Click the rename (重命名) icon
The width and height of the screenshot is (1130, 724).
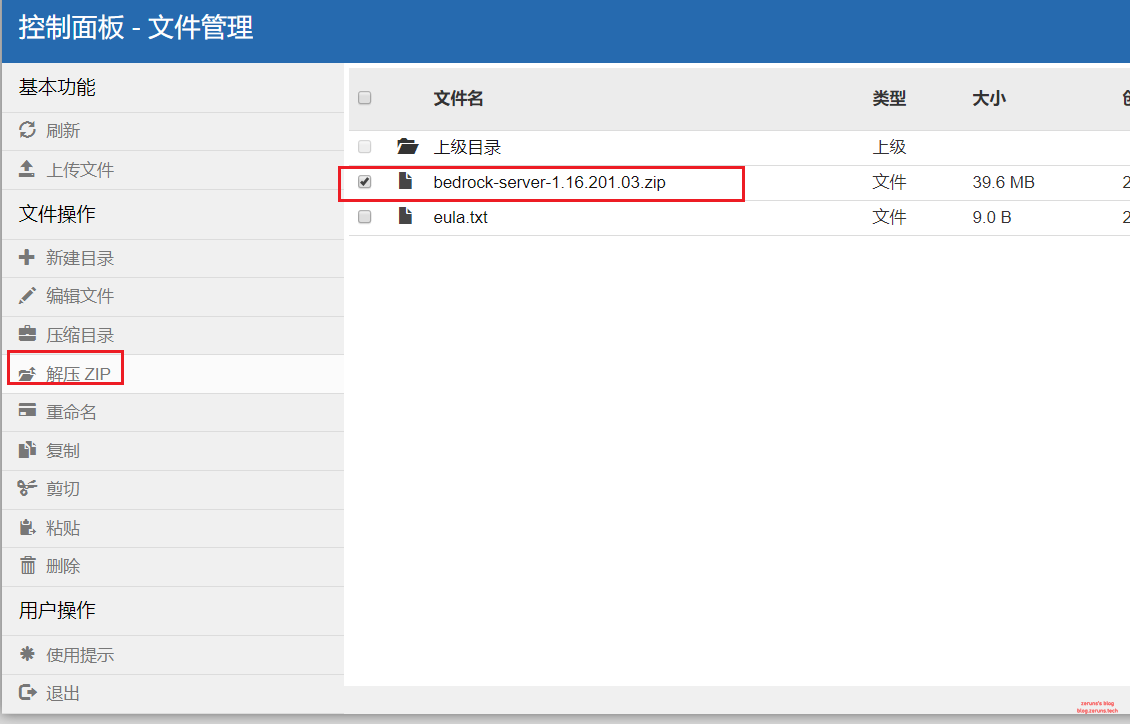tap(27, 411)
